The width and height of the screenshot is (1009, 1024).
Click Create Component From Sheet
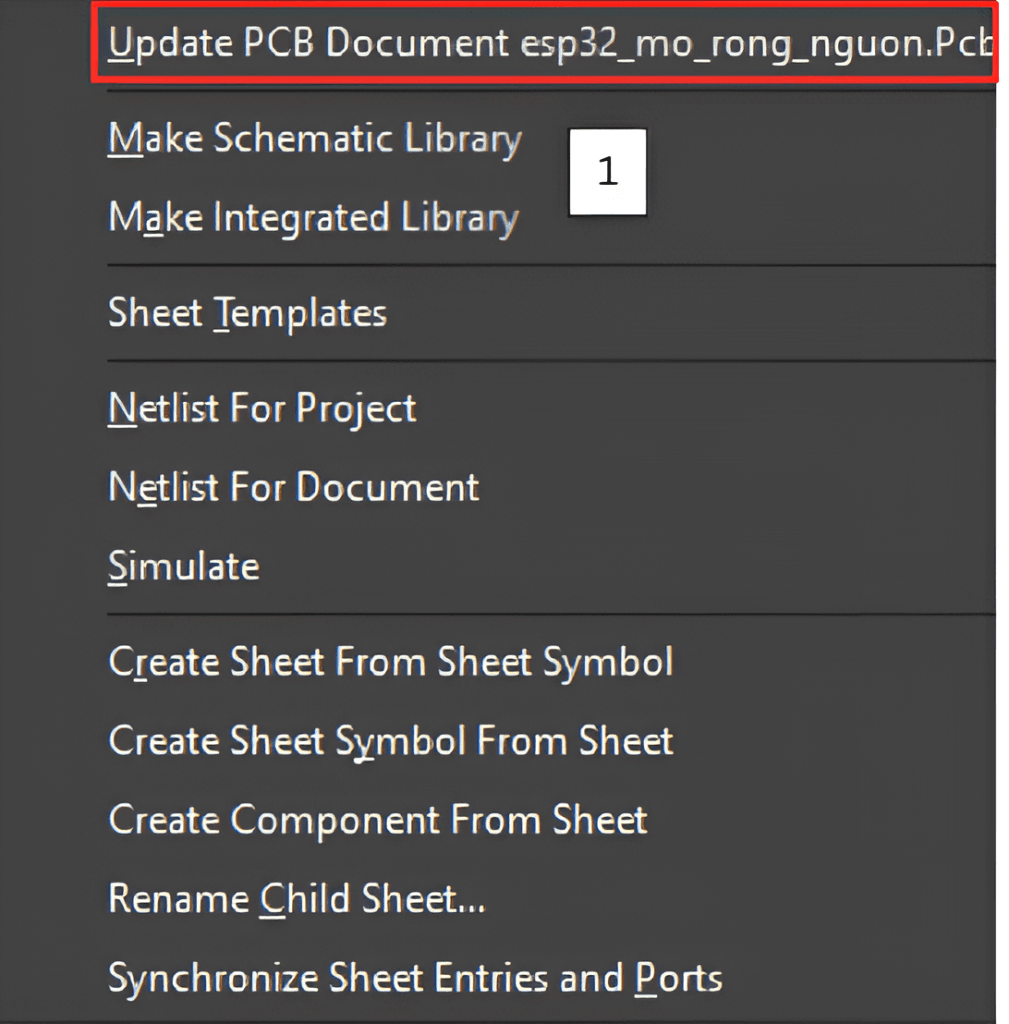tap(377, 820)
